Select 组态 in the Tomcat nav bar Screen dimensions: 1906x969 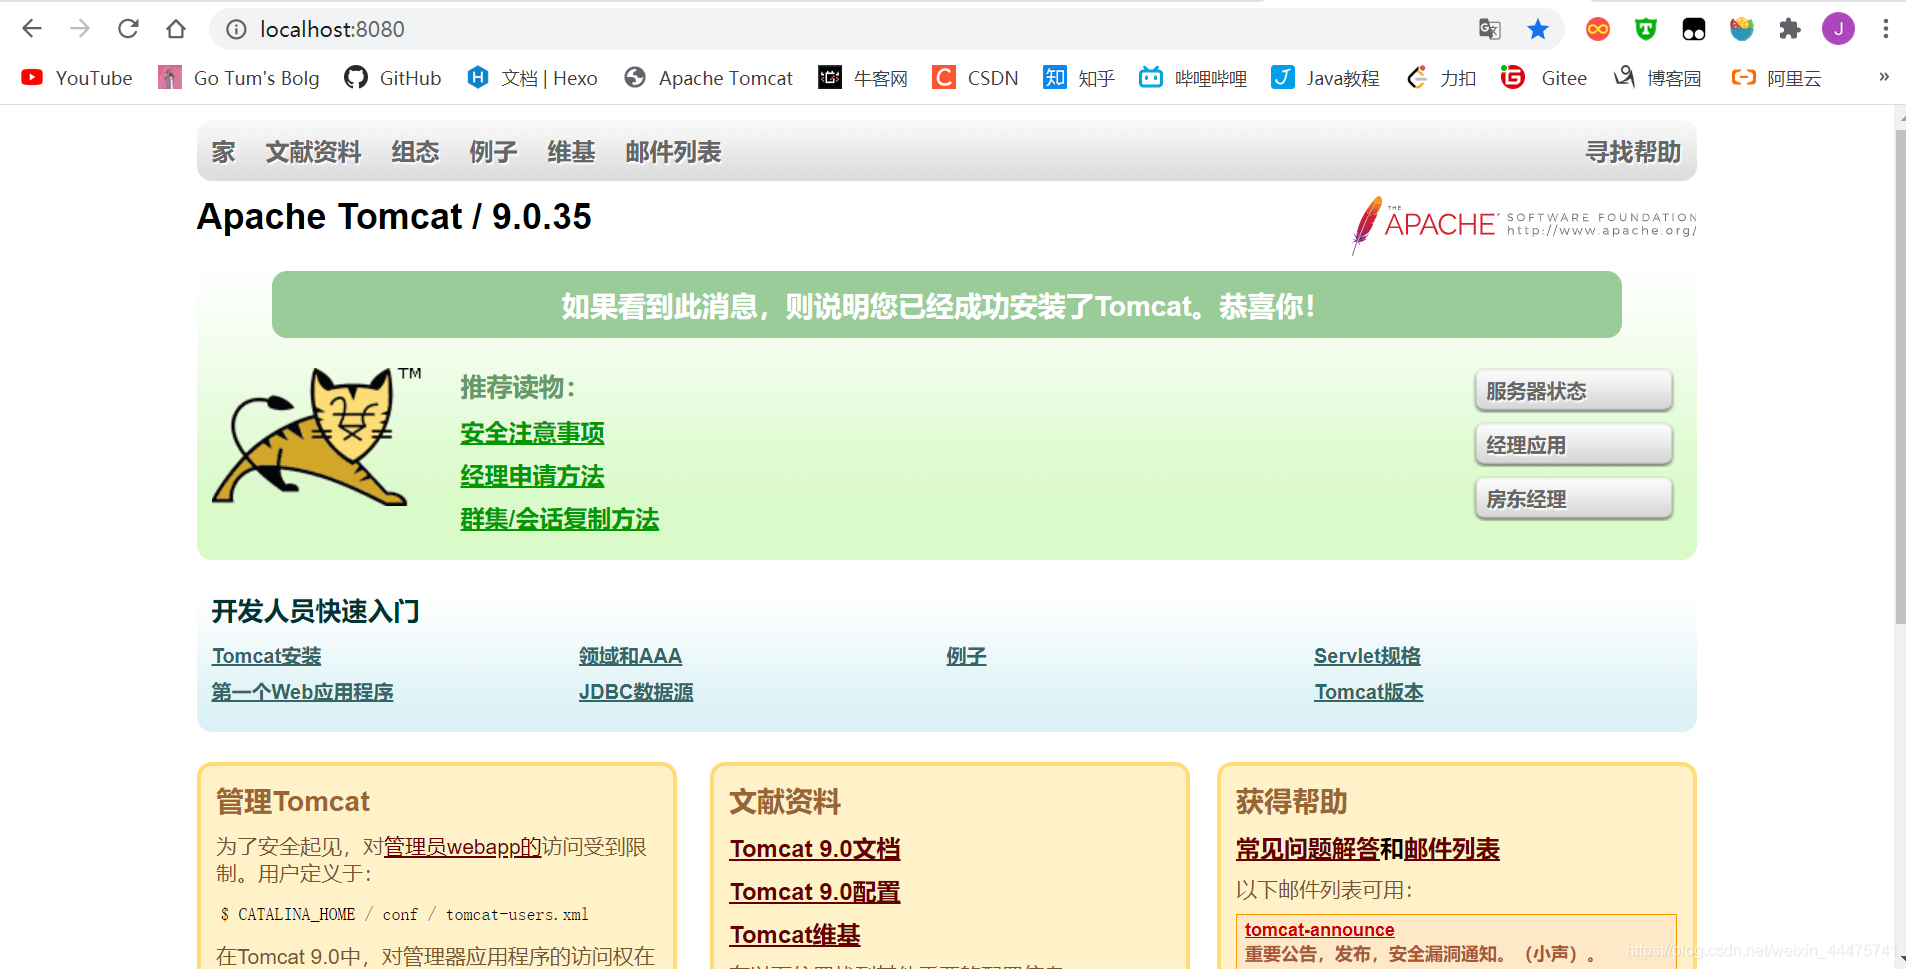(415, 152)
